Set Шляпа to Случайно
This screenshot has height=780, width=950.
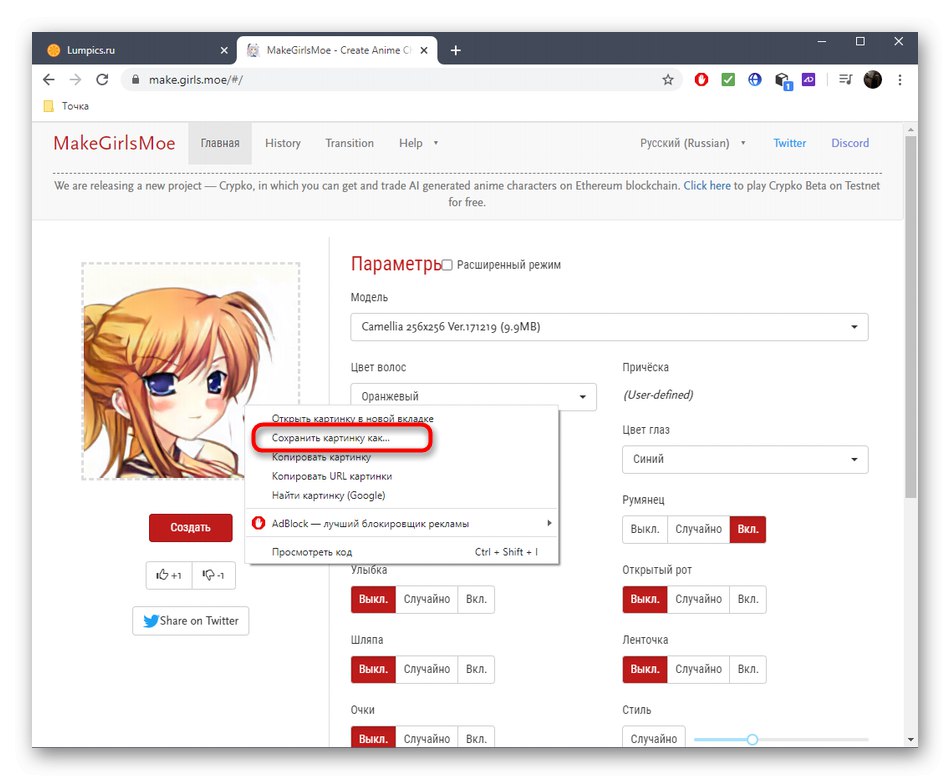click(x=427, y=669)
